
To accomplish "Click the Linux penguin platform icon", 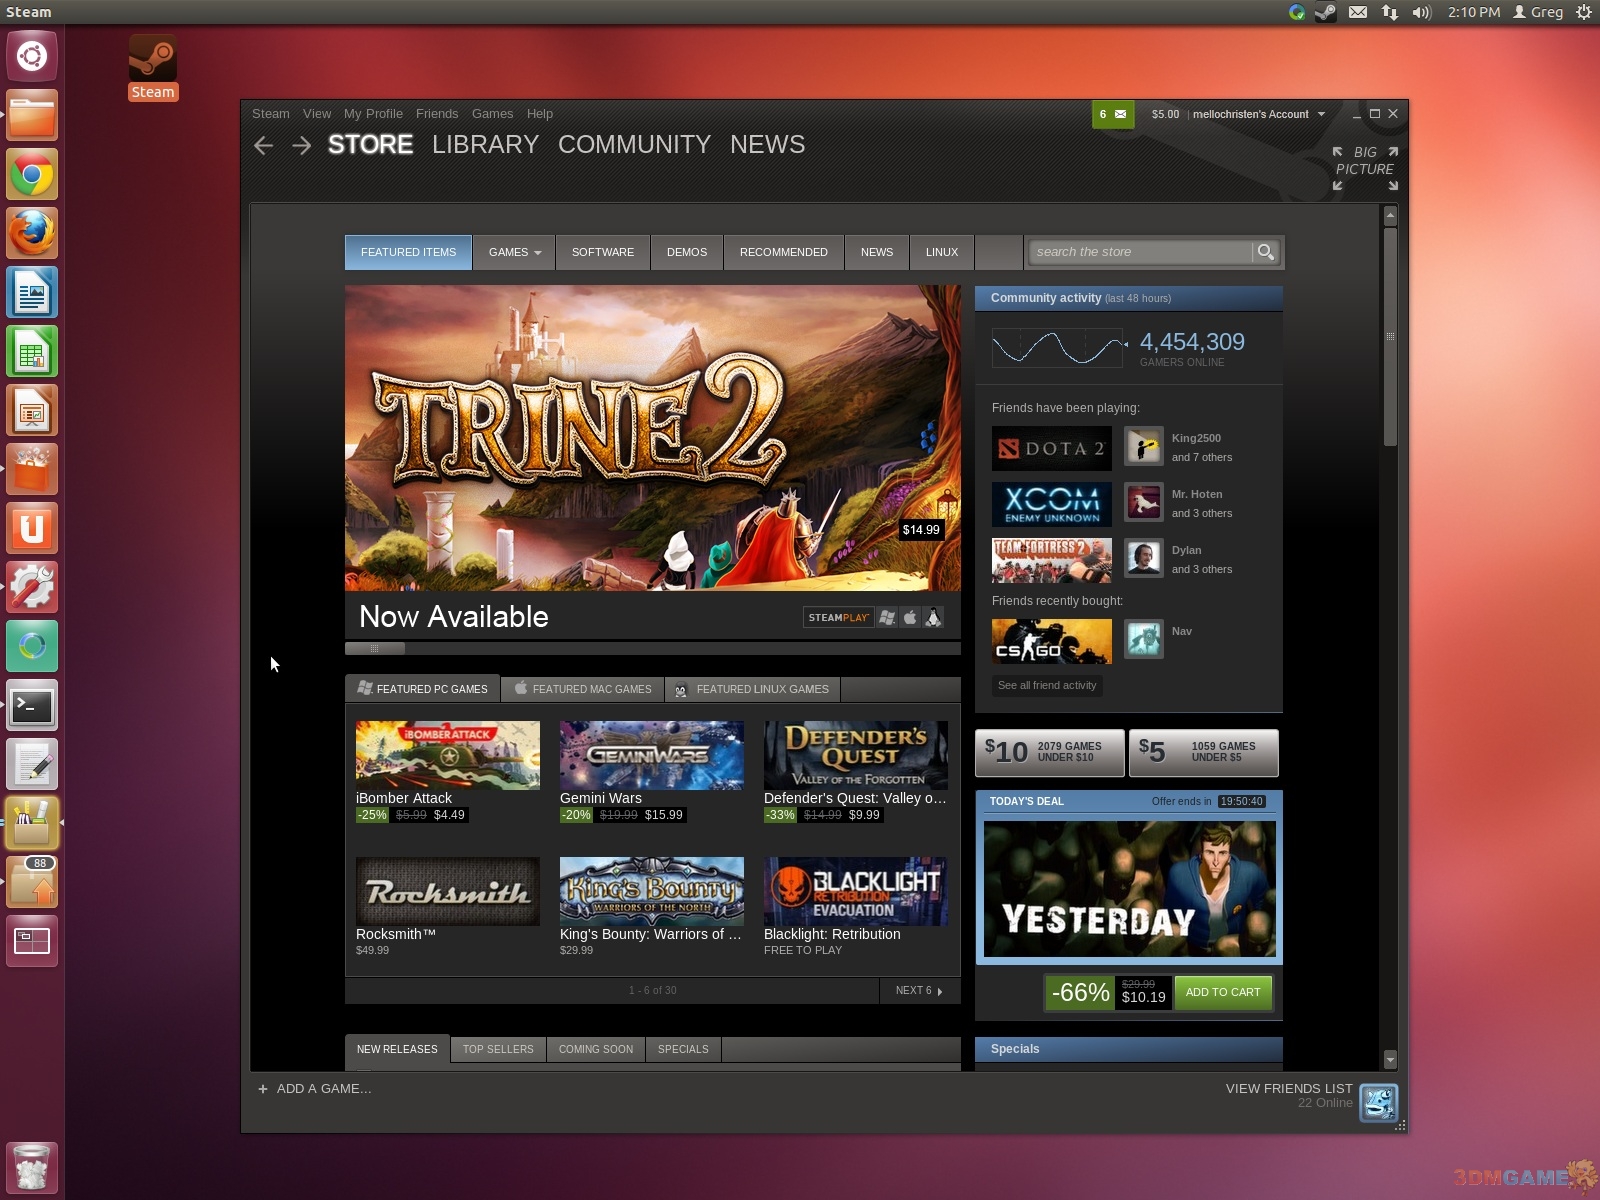I will coord(933,617).
